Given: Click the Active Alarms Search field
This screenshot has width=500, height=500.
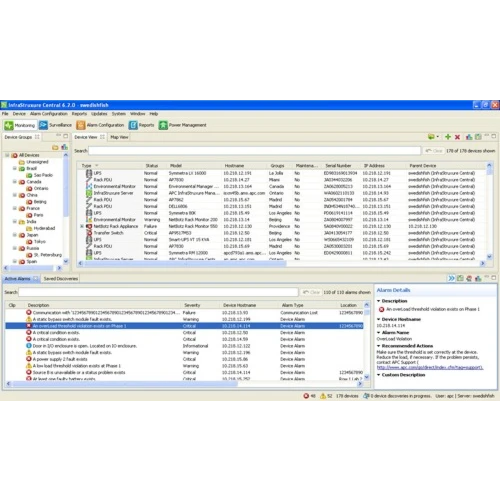Looking at the screenshot, I should tap(158, 292).
